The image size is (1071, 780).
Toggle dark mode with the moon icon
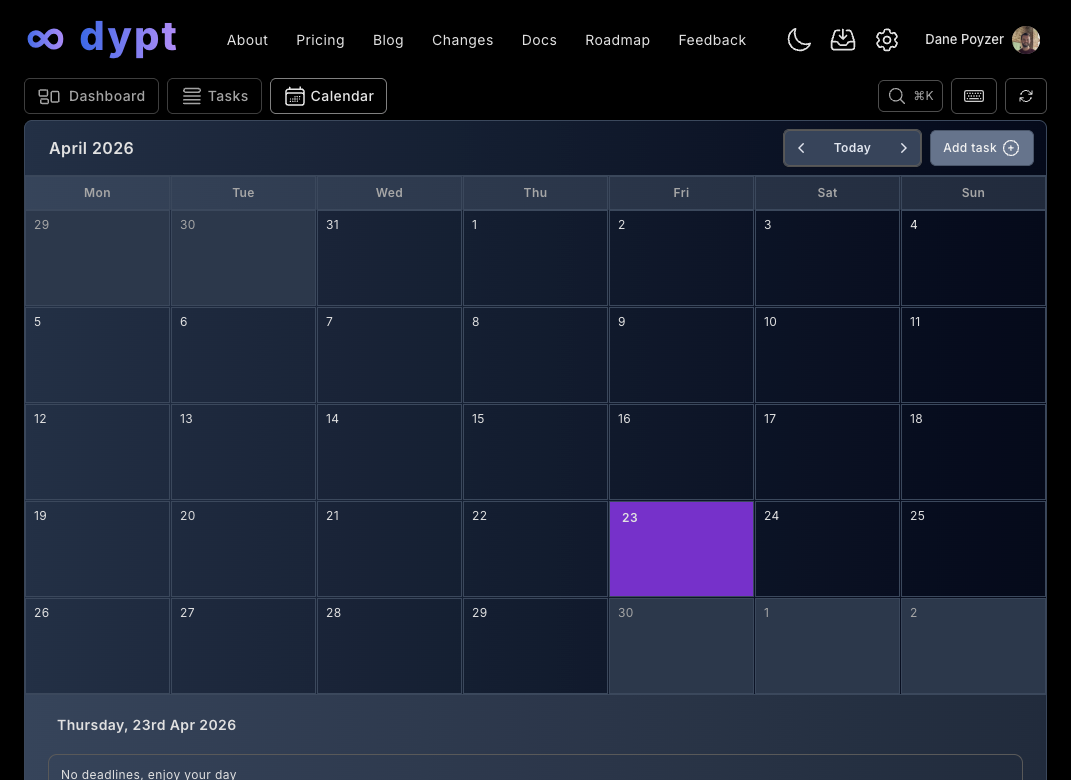click(798, 40)
